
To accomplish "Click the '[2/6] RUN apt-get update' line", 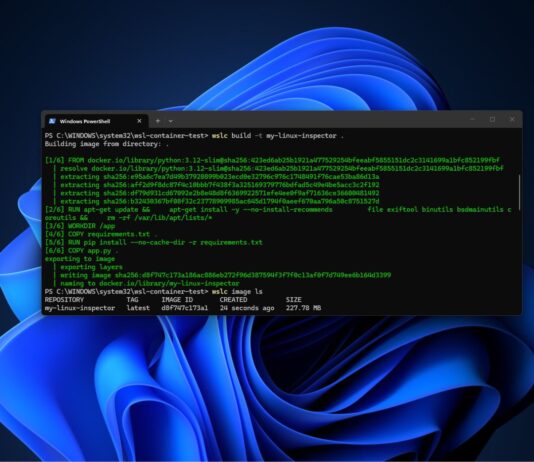I will pyautogui.click(x=278, y=213).
